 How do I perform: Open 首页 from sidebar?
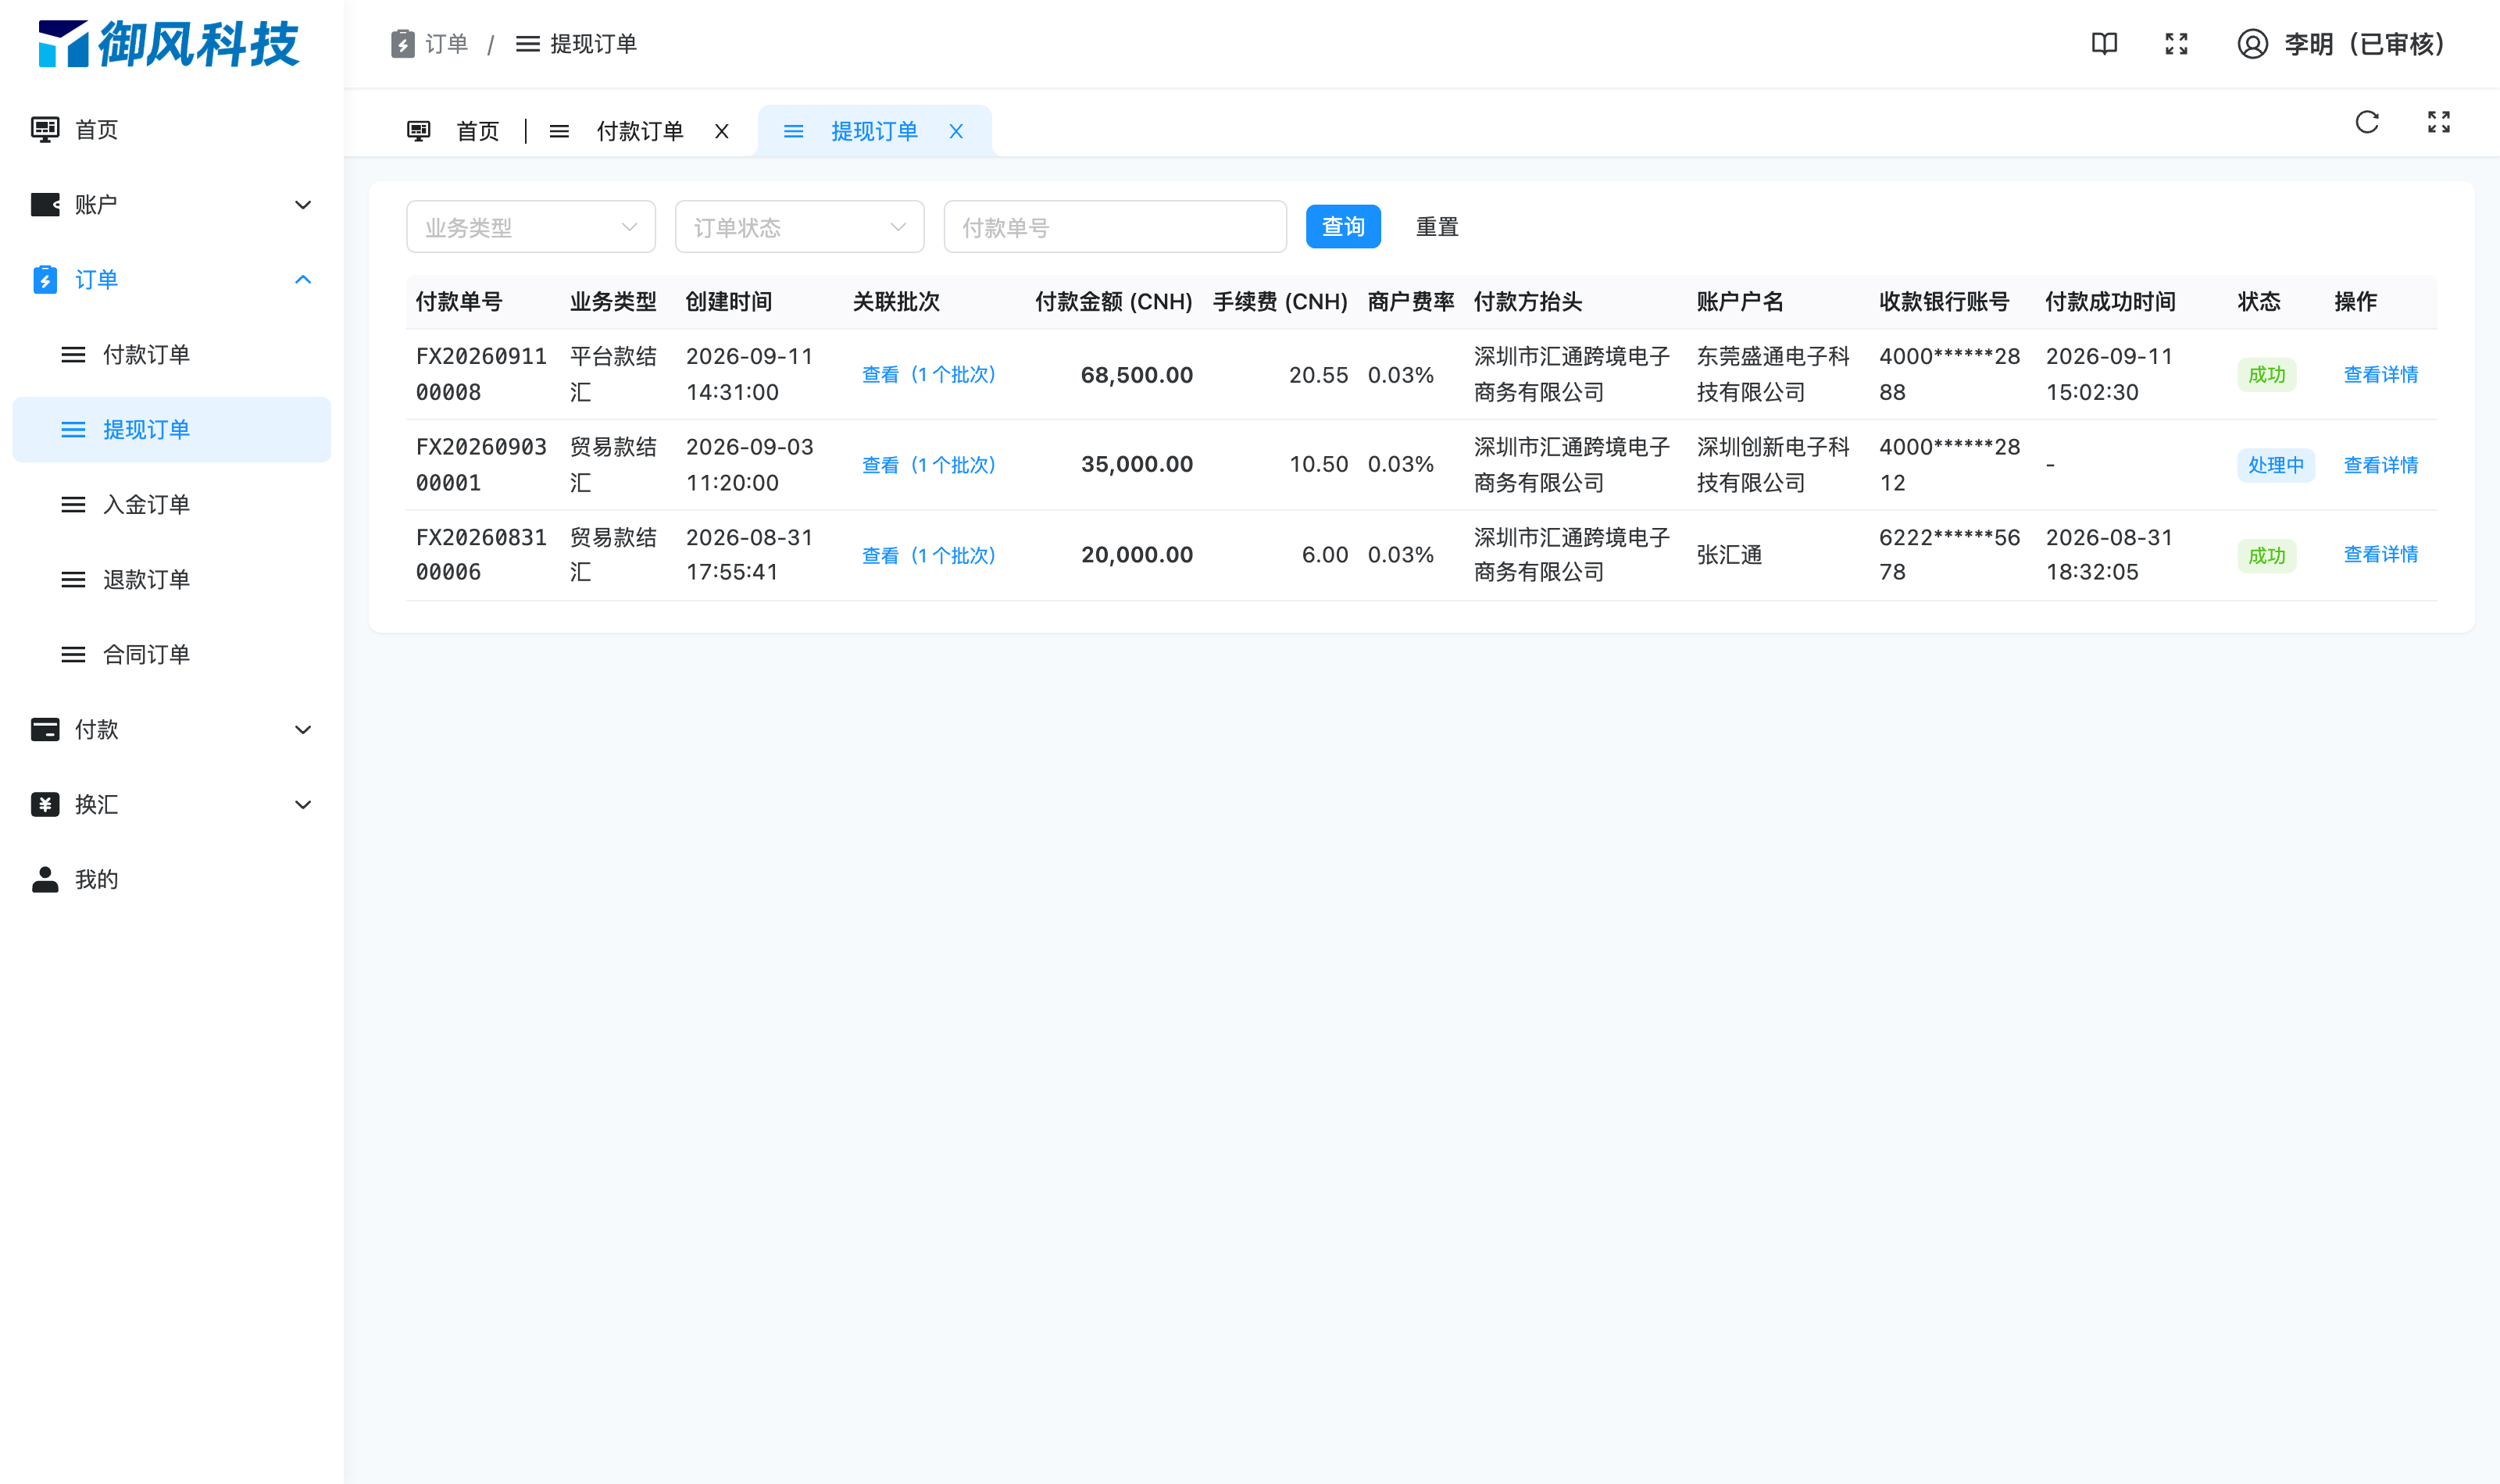pos(172,130)
